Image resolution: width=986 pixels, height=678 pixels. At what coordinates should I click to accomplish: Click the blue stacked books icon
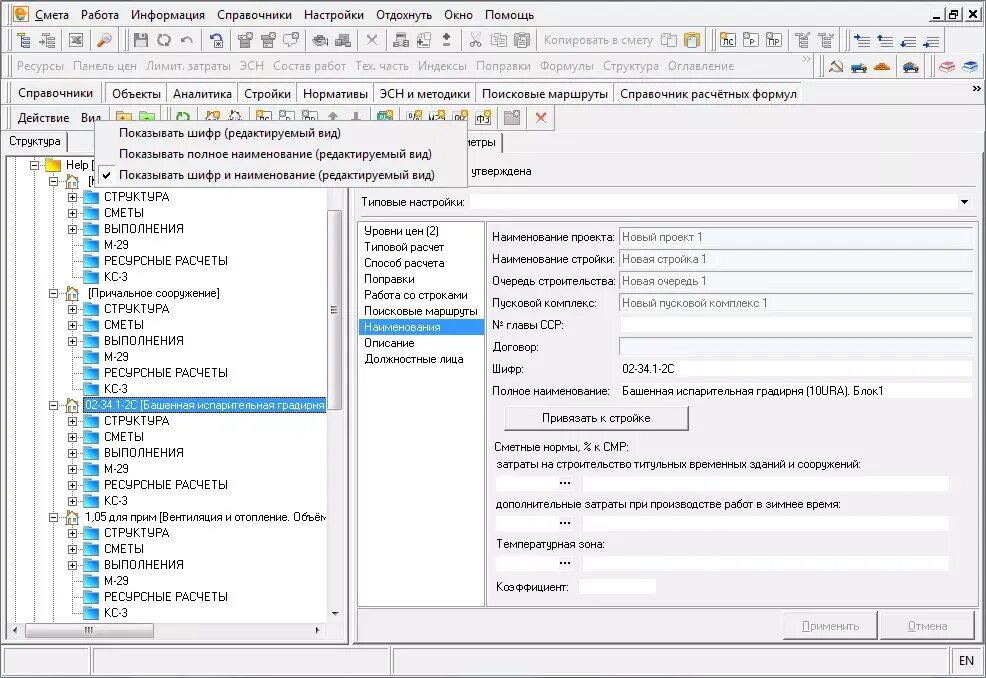[970, 66]
